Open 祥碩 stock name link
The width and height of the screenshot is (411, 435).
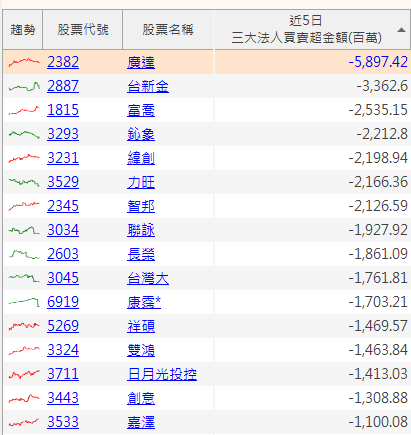[141, 326]
